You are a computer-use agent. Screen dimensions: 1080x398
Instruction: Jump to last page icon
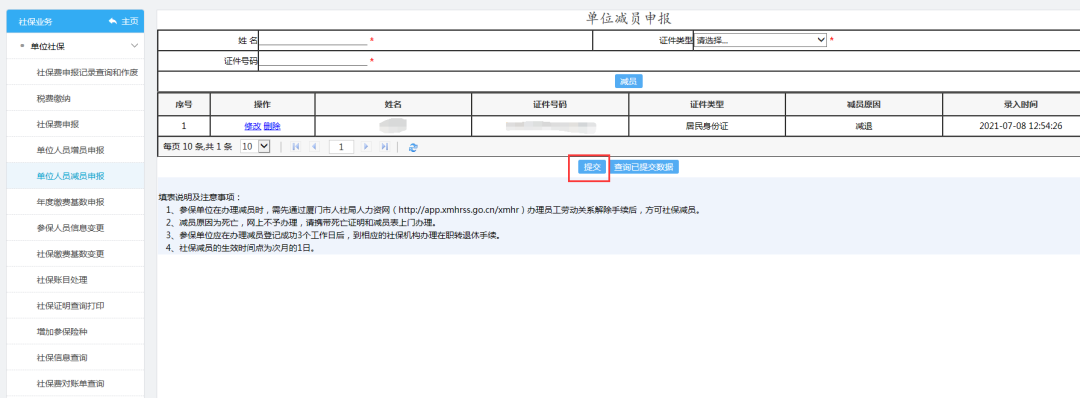(x=384, y=147)
